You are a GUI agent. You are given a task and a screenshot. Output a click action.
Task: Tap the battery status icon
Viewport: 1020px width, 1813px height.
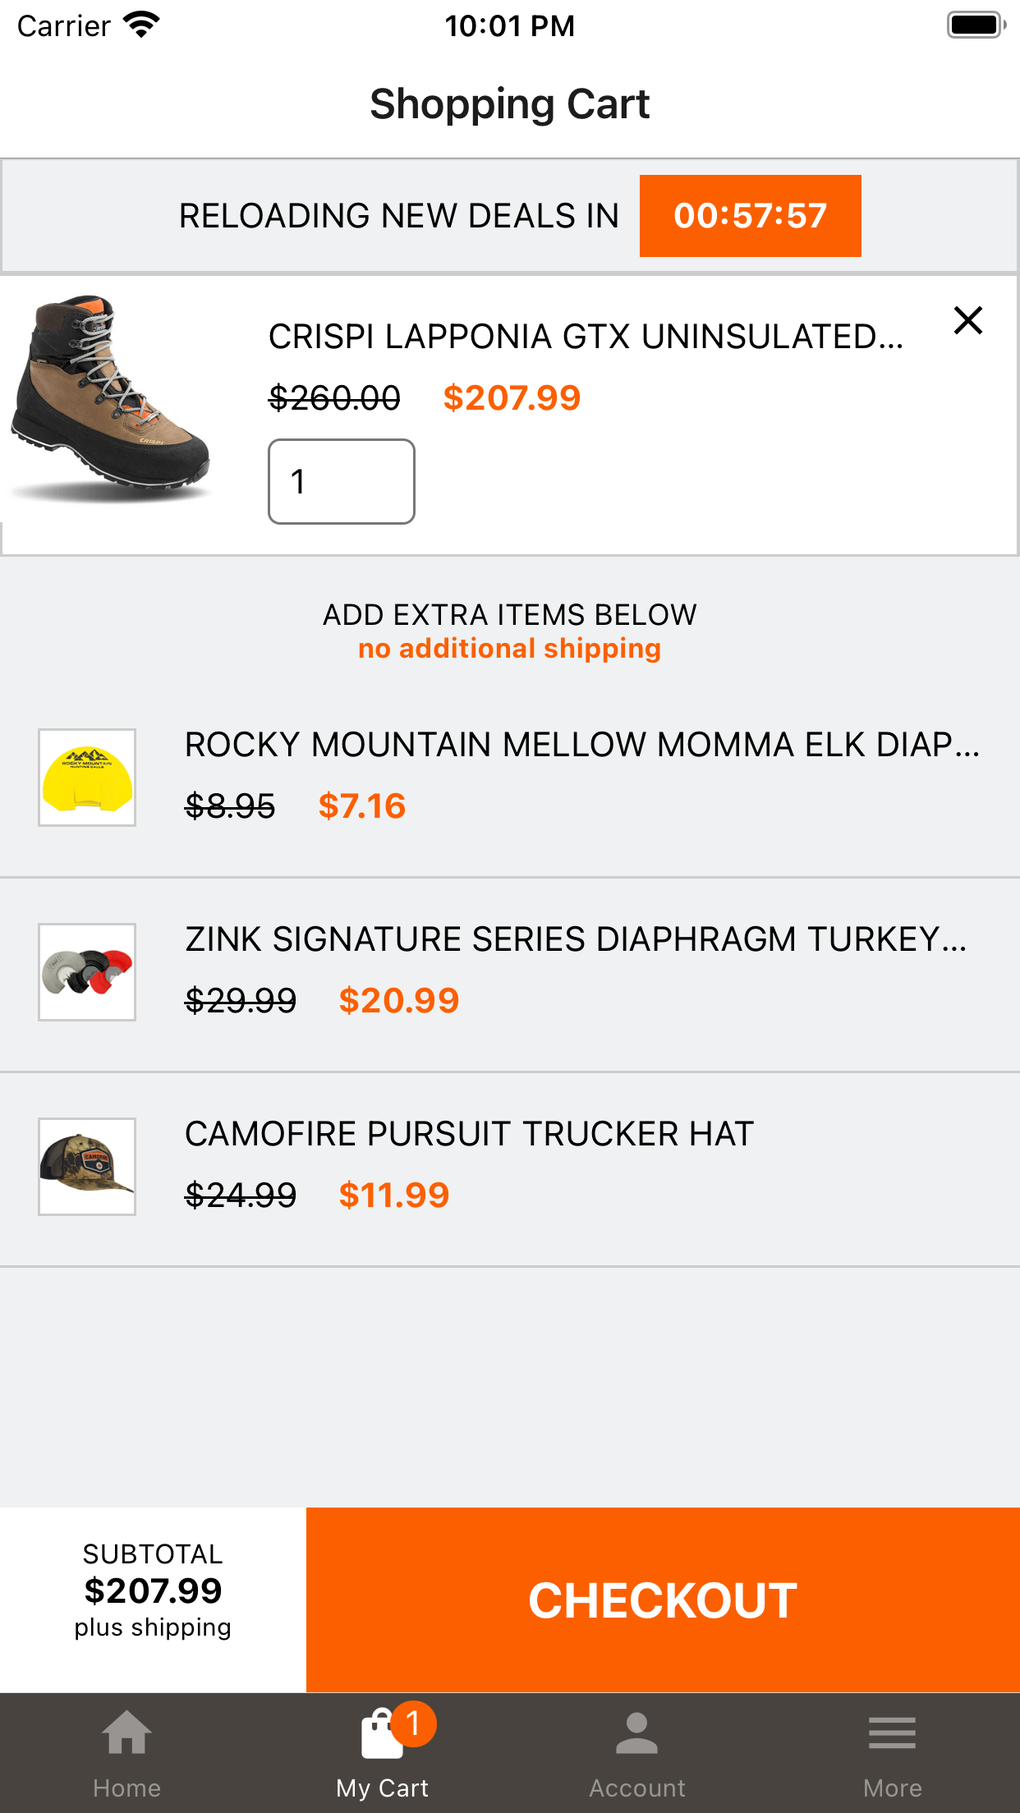975,25
